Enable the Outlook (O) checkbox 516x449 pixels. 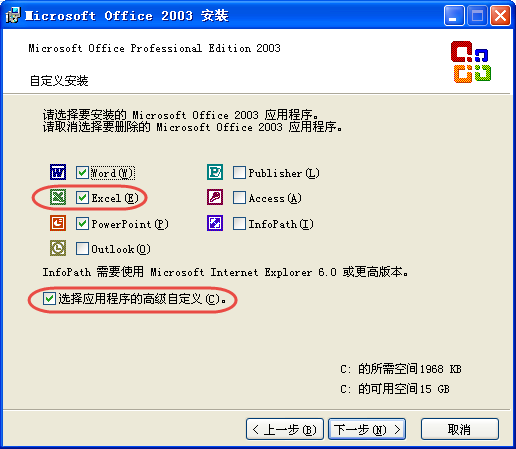pos(82,249)
